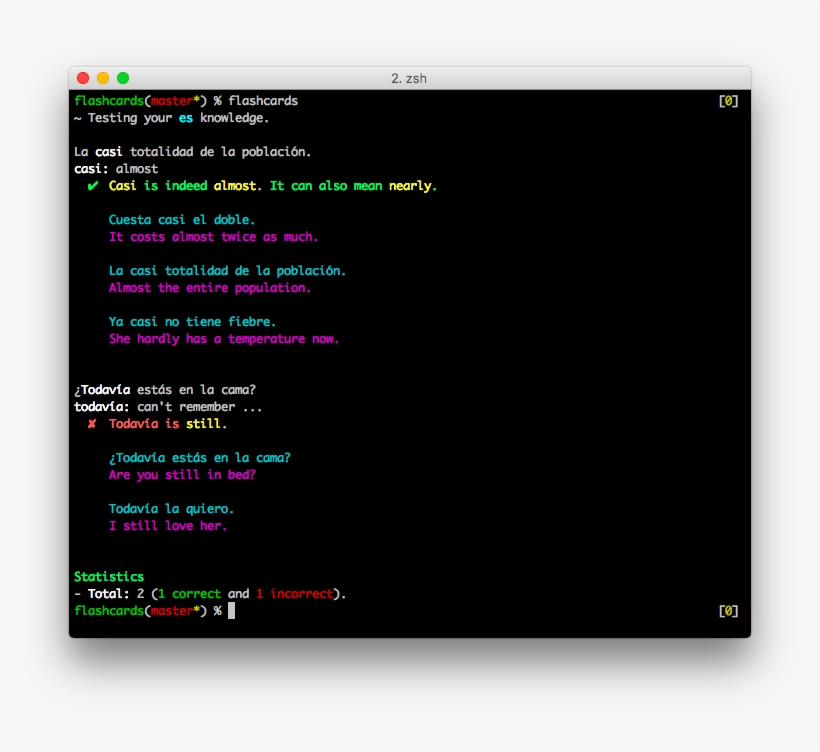Image resolution: width=820 pixels, height=752 pixels.
Task: Click the 'Todavía la quiero.' example sentence
Action: pyautogui.click(x=171, y=509)
